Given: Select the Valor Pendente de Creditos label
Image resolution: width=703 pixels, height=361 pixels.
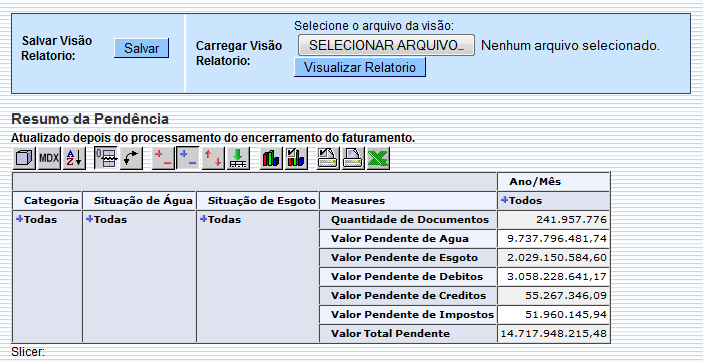Looking at the screenshot, I should point(408,296).
